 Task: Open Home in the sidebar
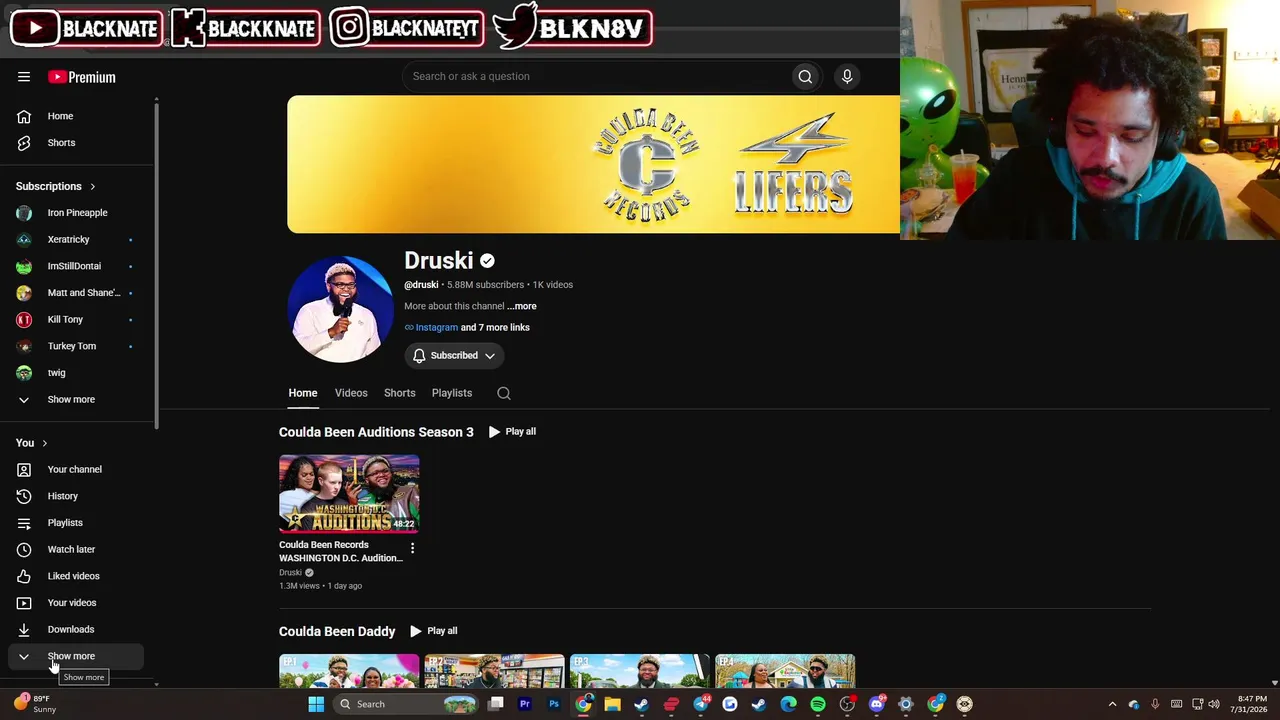[x=78, y=116]
